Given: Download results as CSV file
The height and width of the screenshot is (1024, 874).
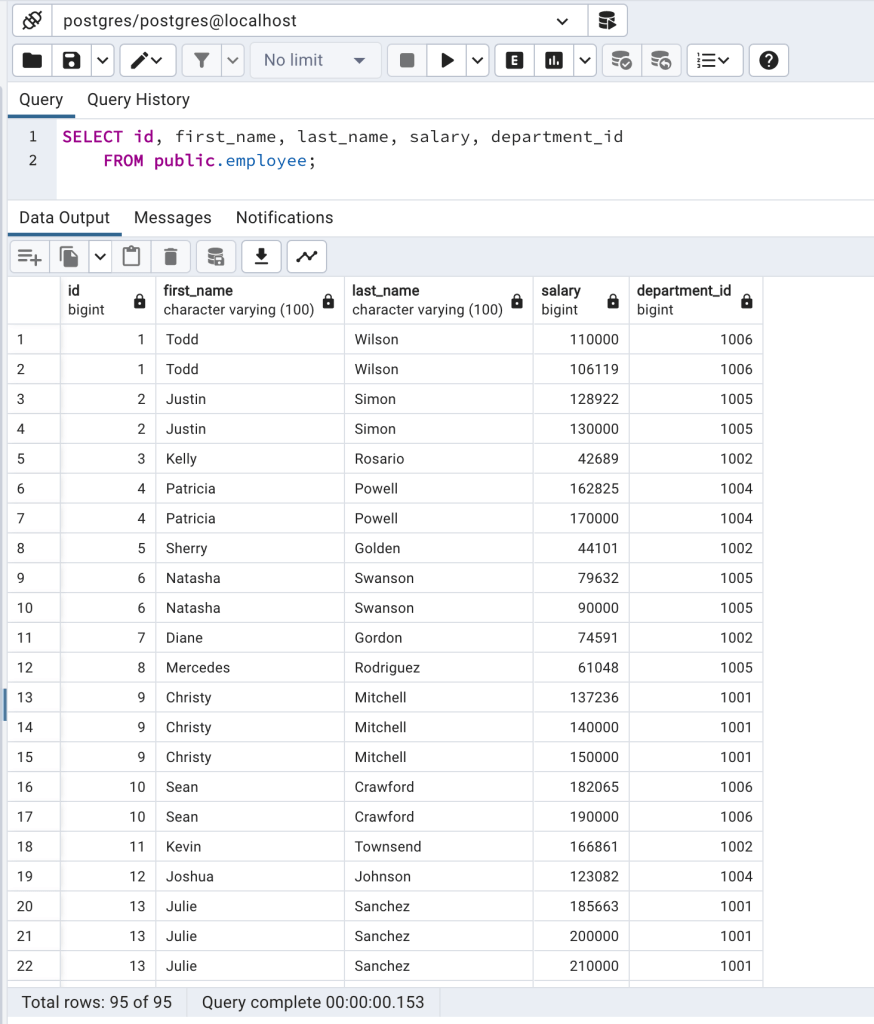Looking at the screenshot, I should (261, 257).
